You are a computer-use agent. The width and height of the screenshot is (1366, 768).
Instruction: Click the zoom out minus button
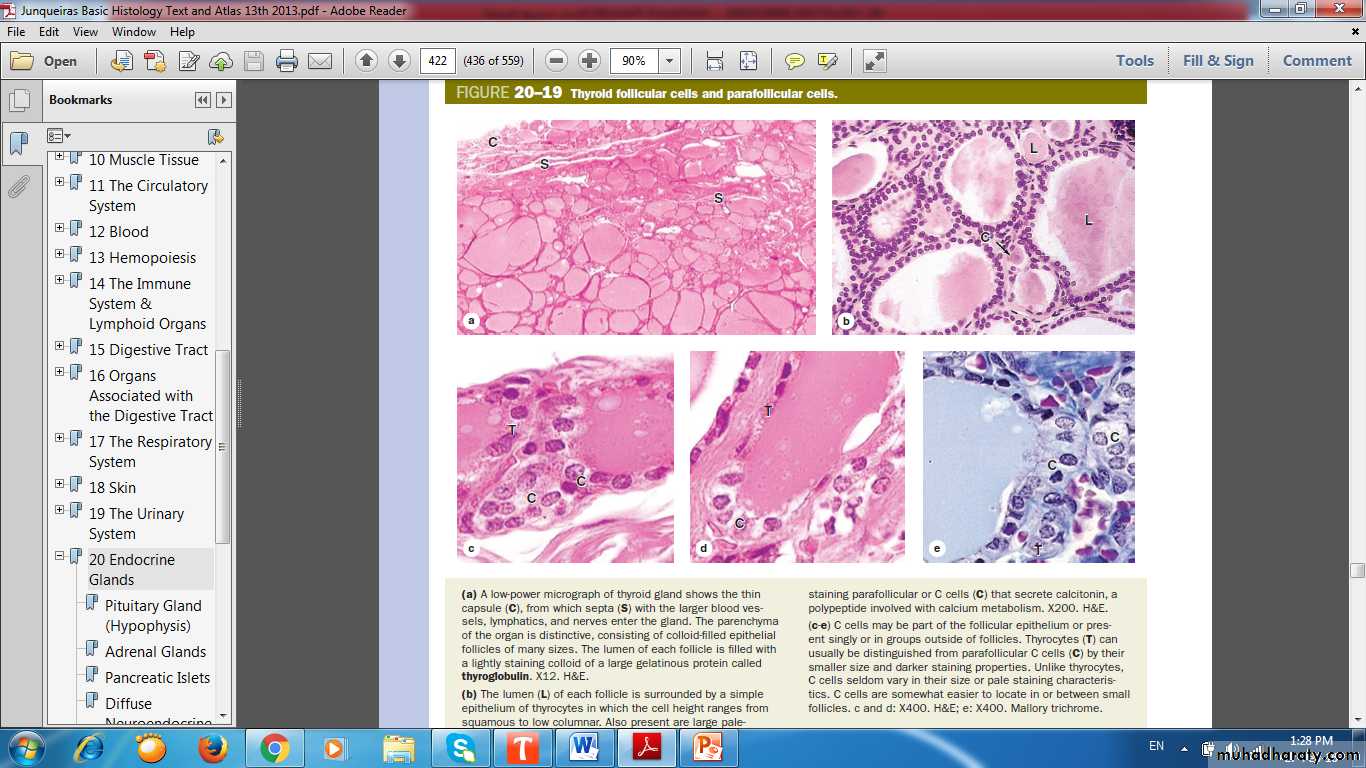[x=557, y=61]
